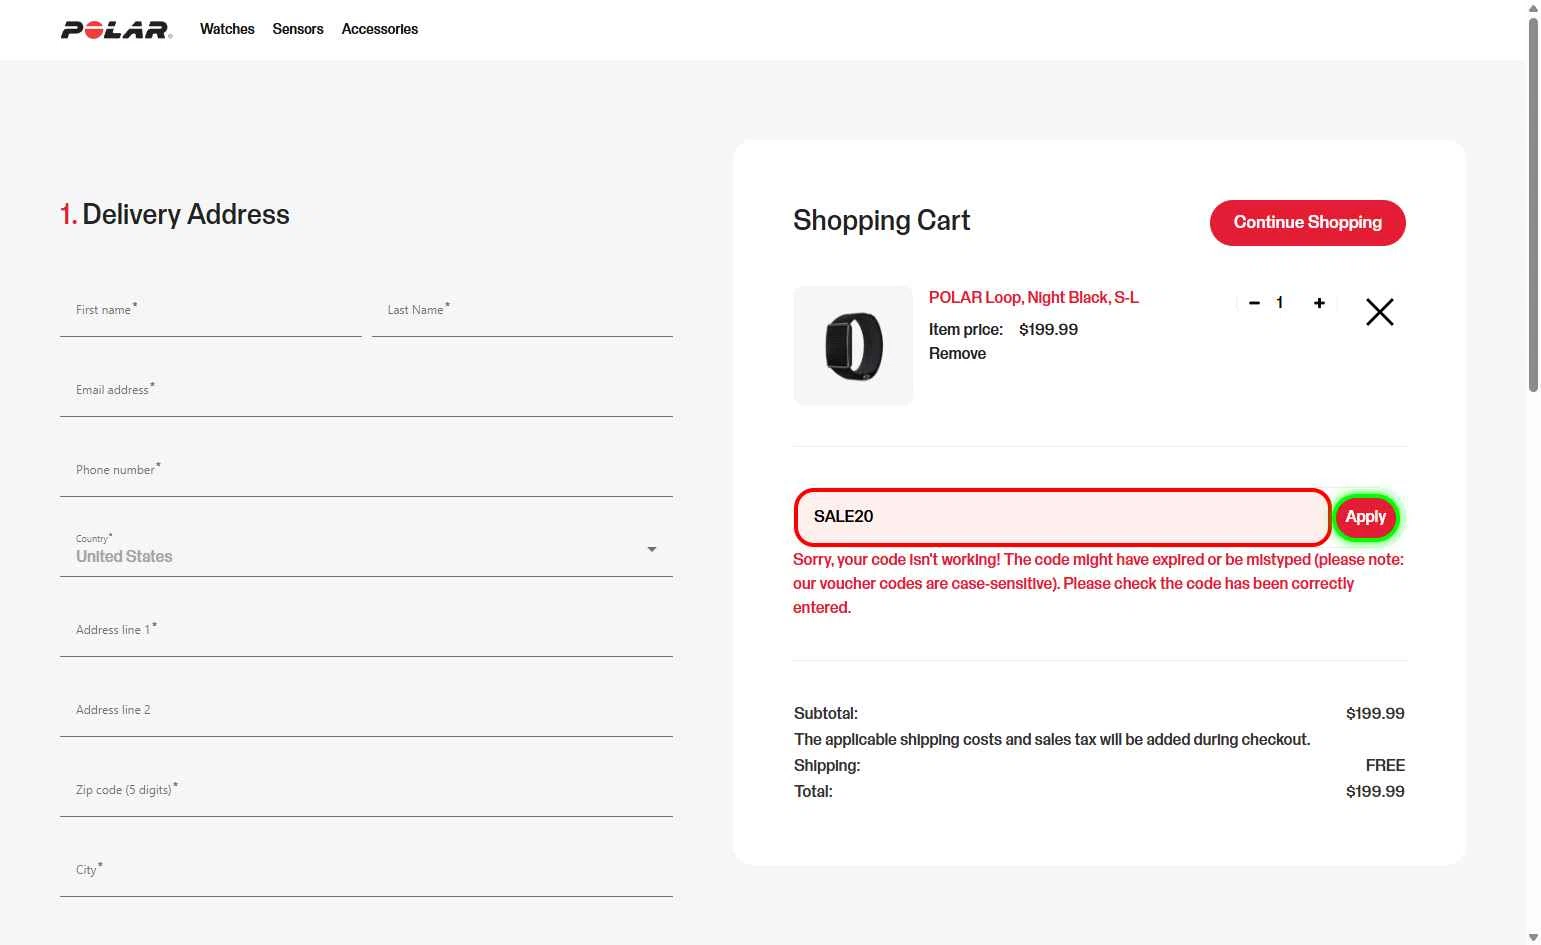Click the page's vertical scrollbar thumb

(1533, 204)
